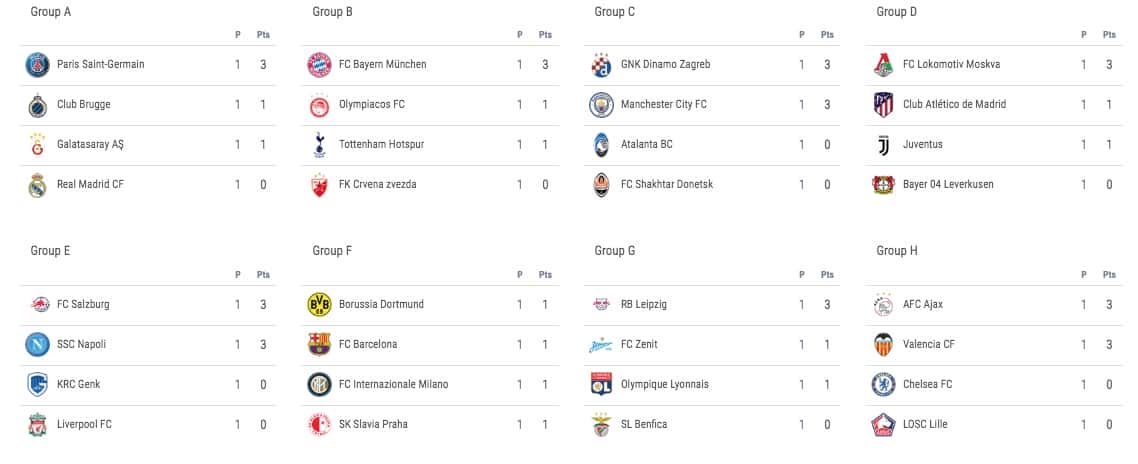Click the Juventus logo icon
Screen dimensions: 1138x464
tap(883, 145)
